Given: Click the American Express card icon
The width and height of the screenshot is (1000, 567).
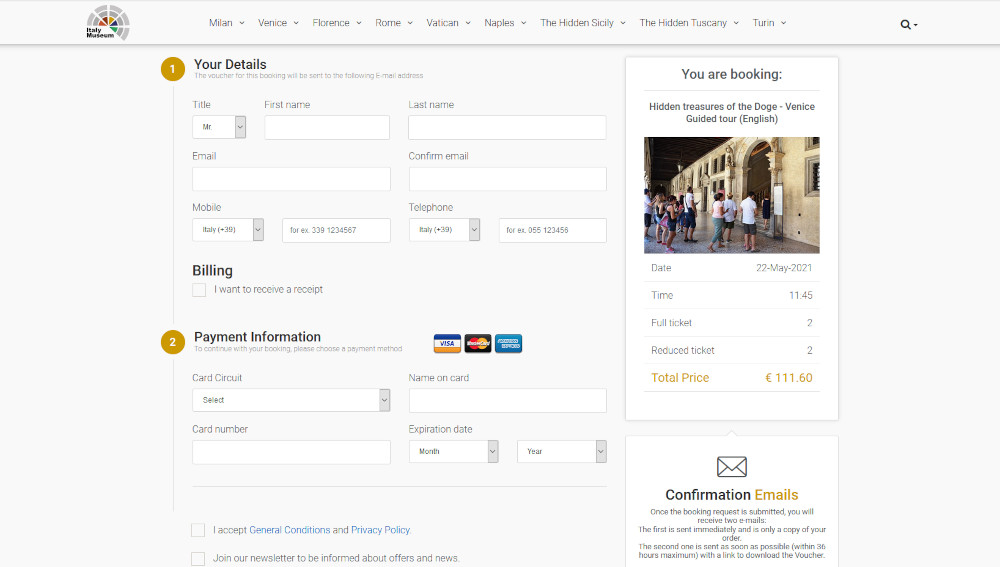Looking at the screenshot, I should 508,343.
